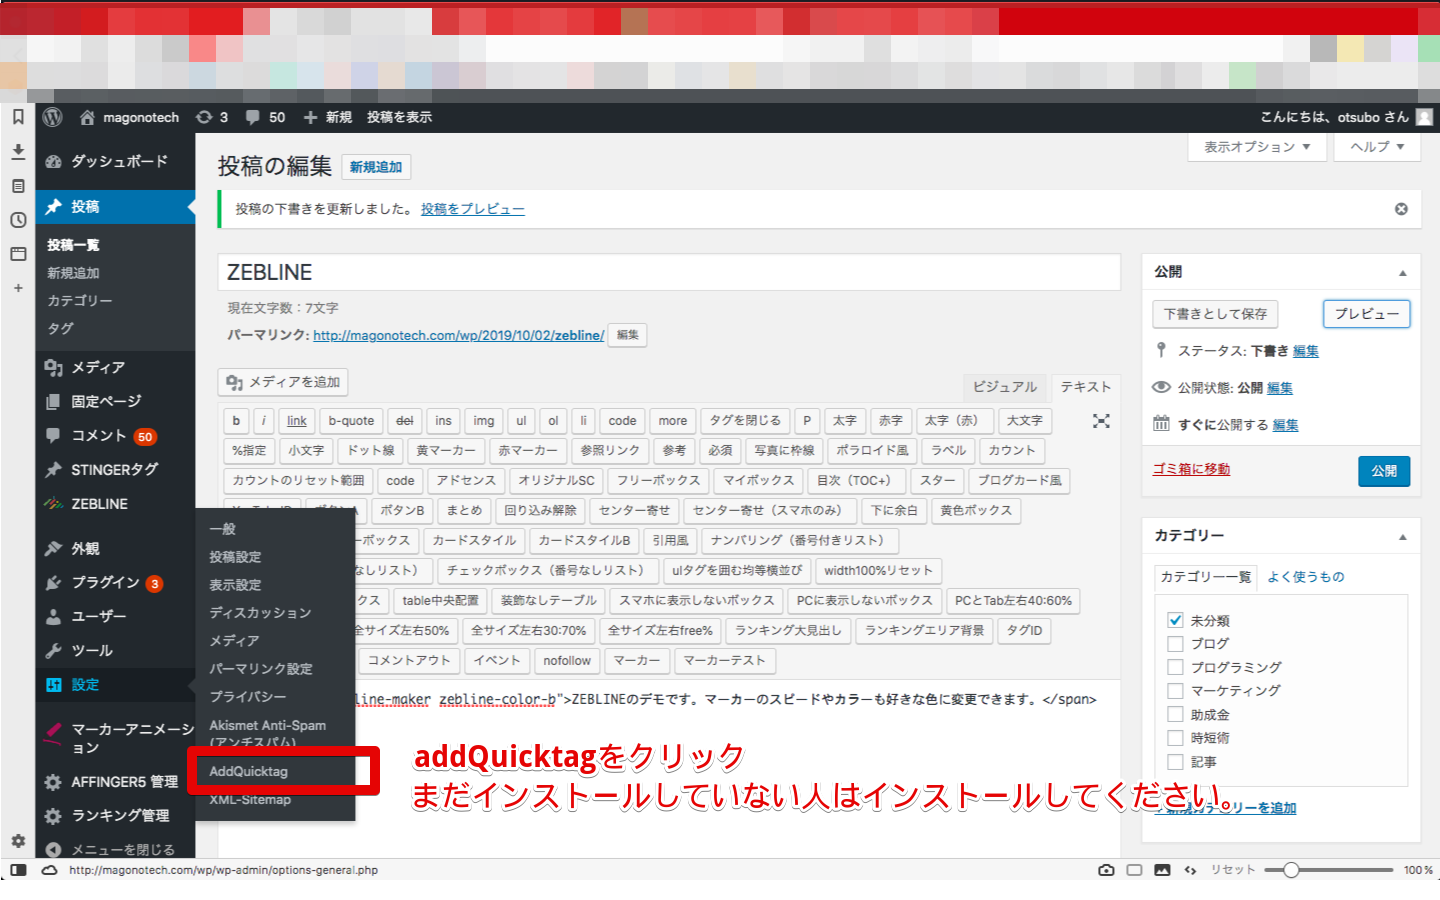Click the blue 公開 publish button
Screen dimensions: 1440x900
(1384, 471)
